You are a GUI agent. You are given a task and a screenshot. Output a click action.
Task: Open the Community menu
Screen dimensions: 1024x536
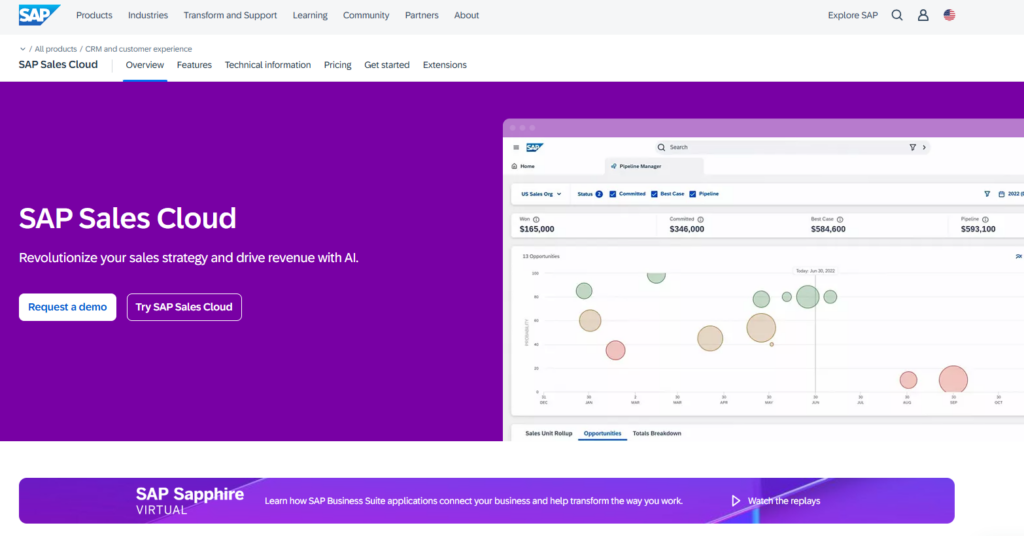pos(366,15)
